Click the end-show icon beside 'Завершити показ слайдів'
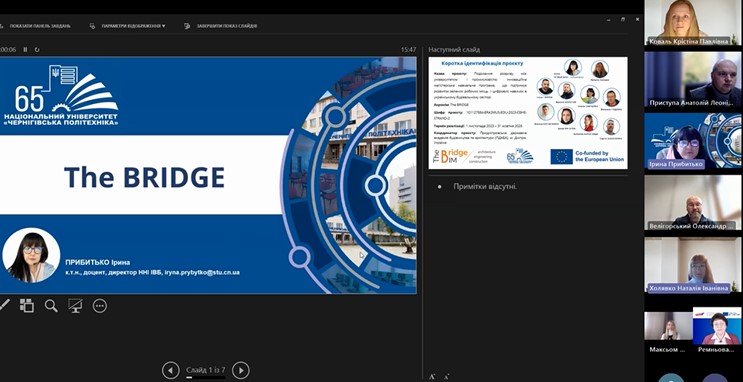Image resolution: width=743 pixels, height=382 pixels. (x=187, y=26)
